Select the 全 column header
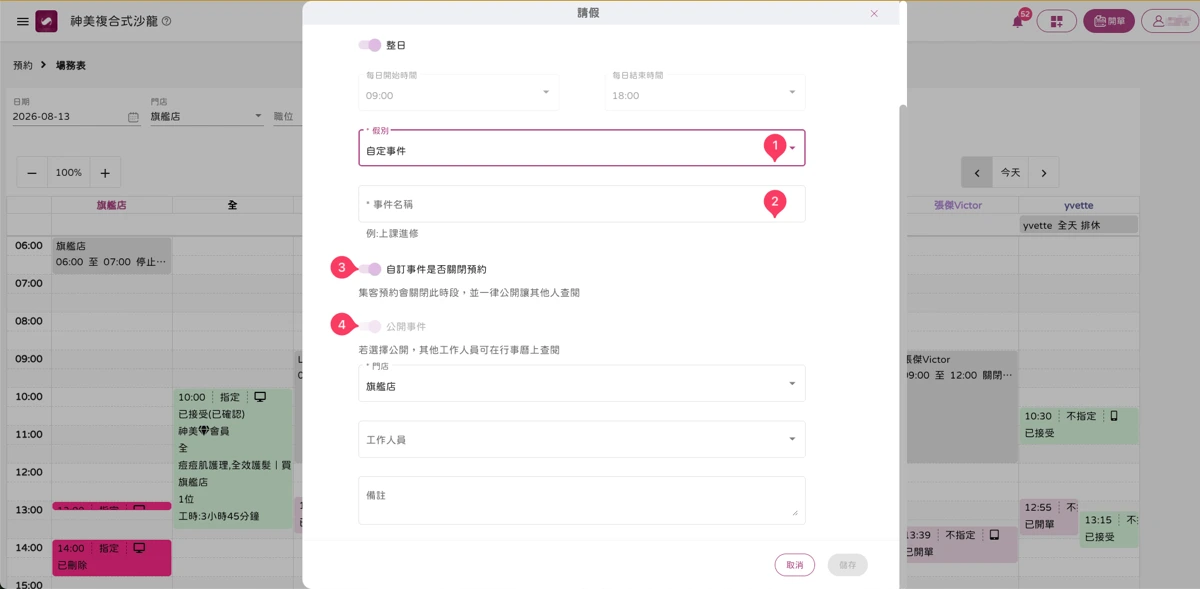Viewport: 1200px width, 589px height. click(232, 204)
